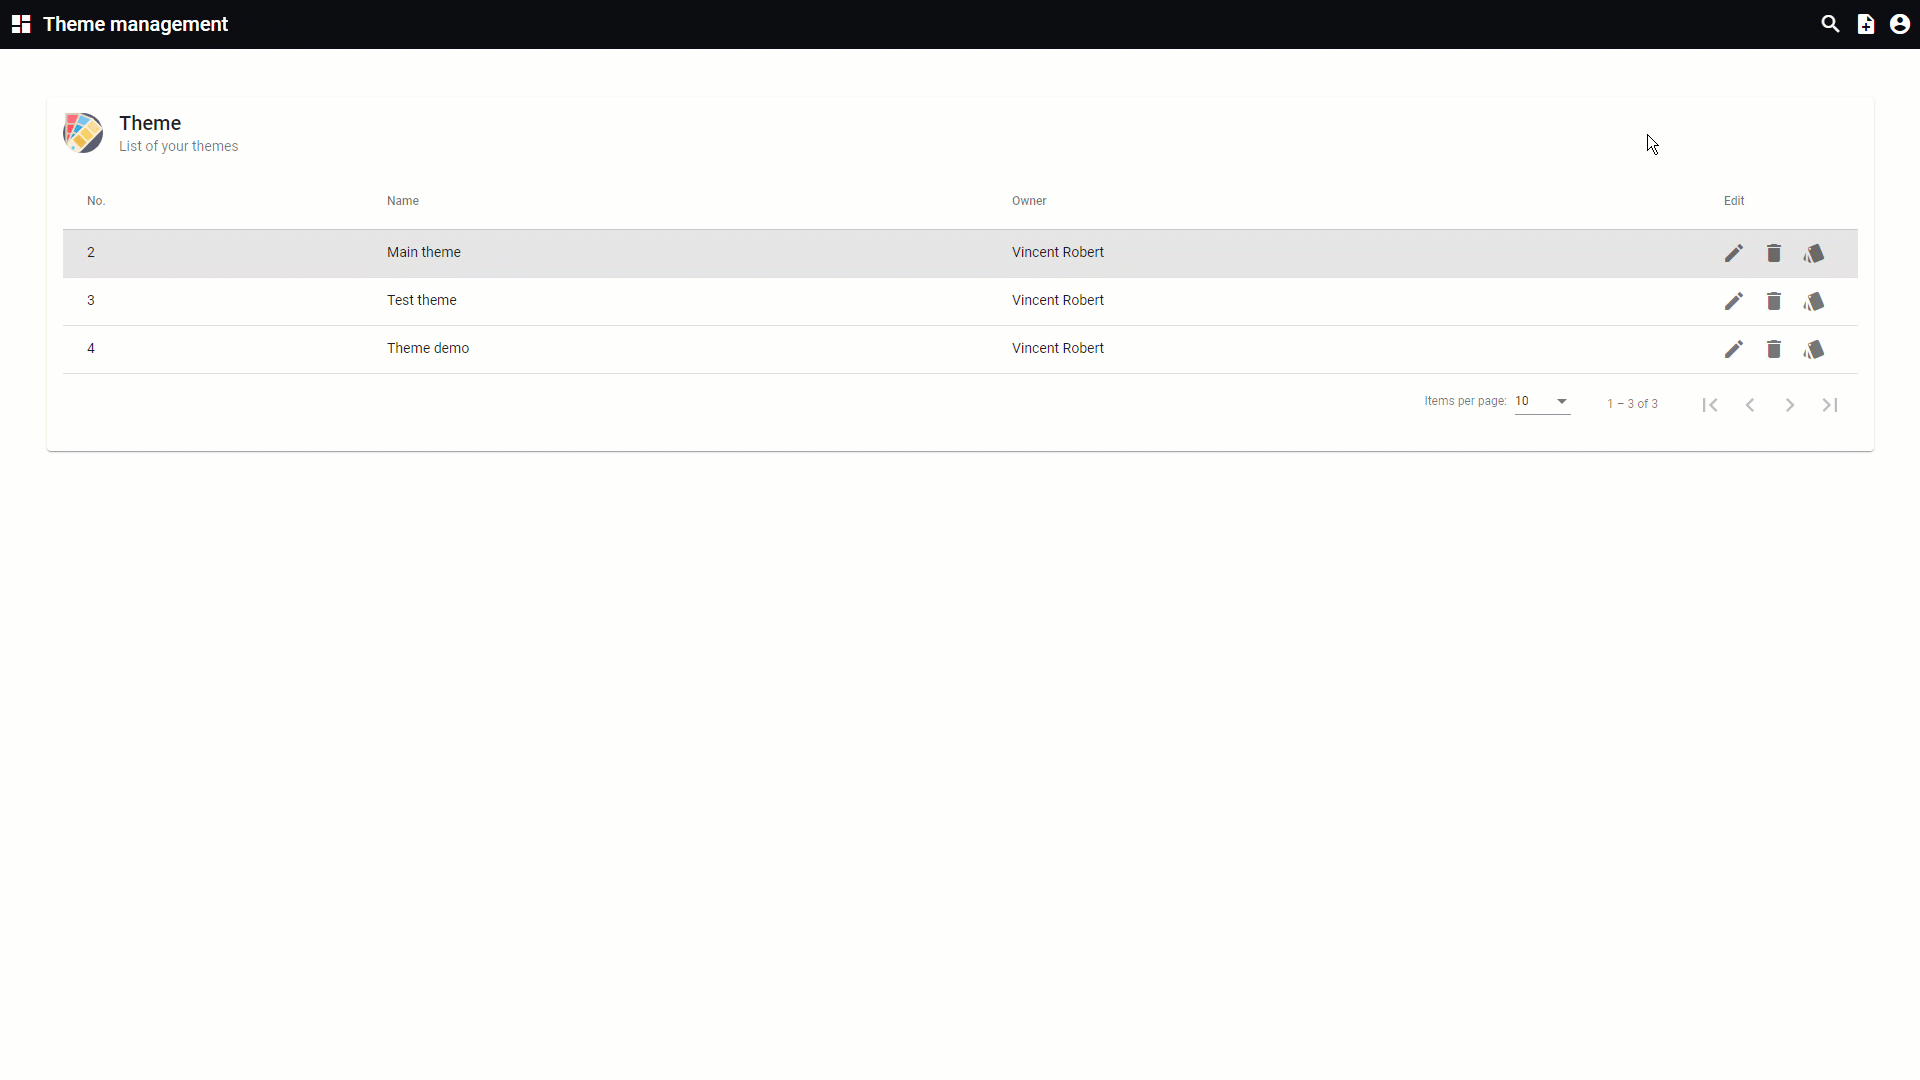Select the Test theme name cell
1920x1080 pixels.
tap(422, 300)
